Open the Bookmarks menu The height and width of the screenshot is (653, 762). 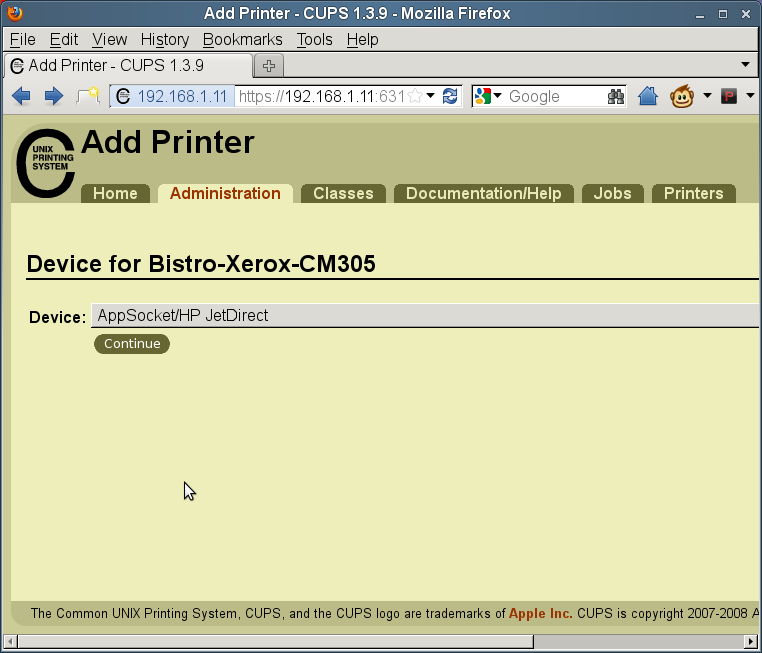(242, 39)
